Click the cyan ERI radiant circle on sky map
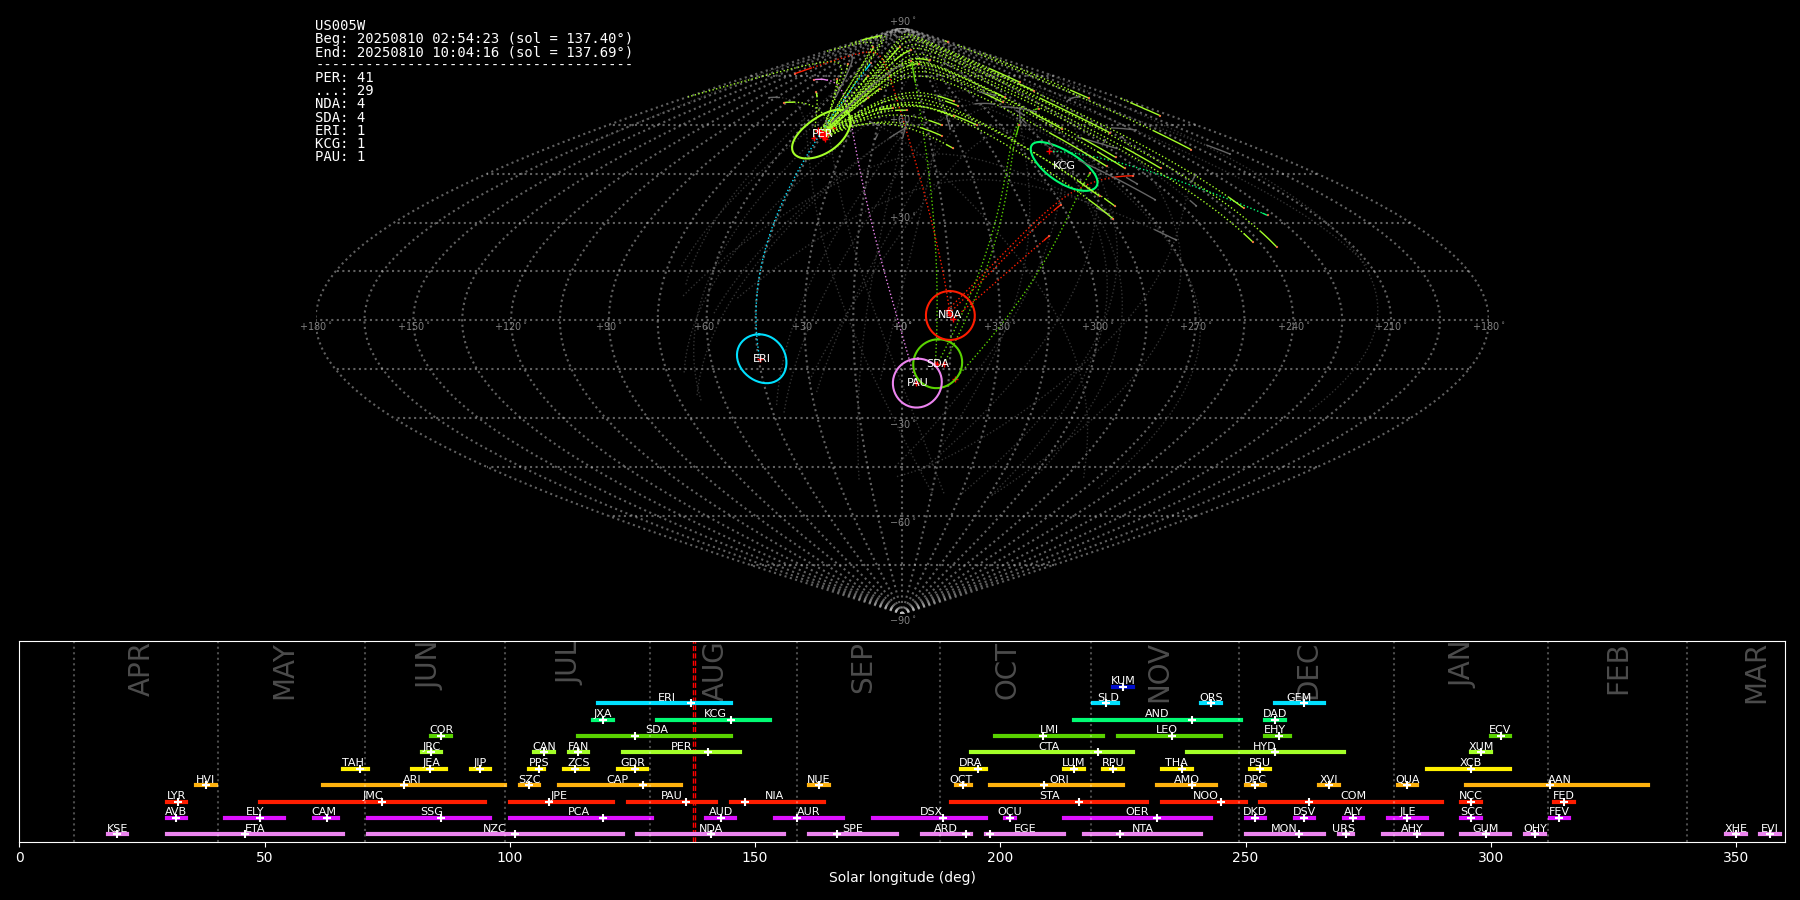Image resolution: width=1800 pixels, height=900 pixels. (x=762, y=358)
